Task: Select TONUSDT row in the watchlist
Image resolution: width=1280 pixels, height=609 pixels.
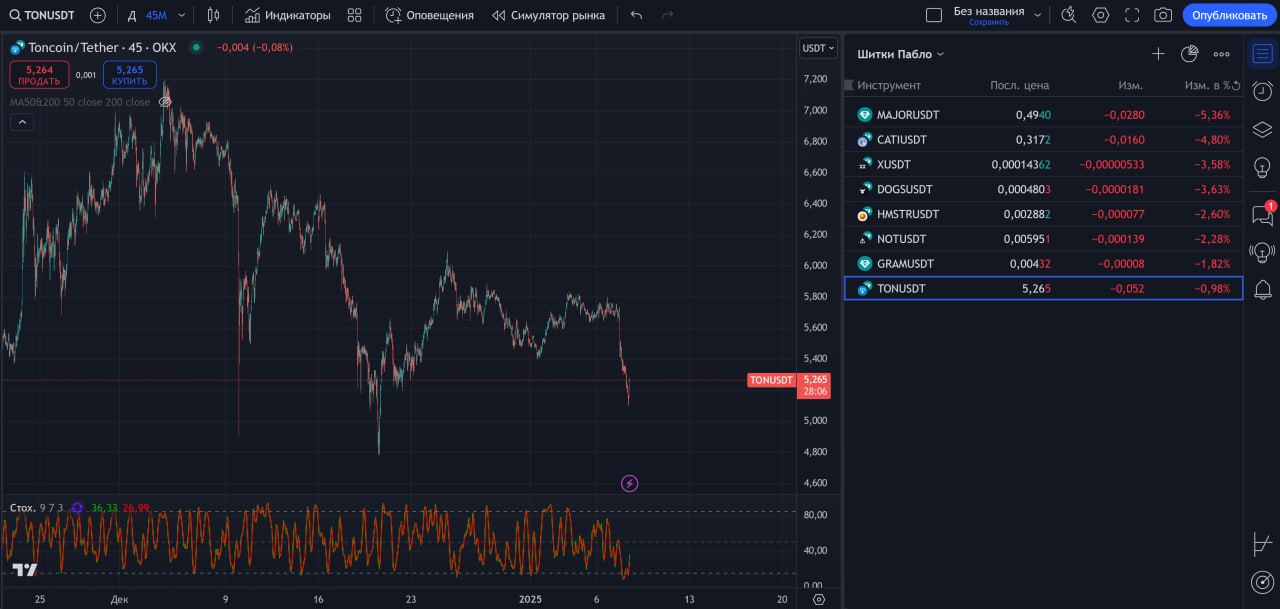Action: point(1044,288)
